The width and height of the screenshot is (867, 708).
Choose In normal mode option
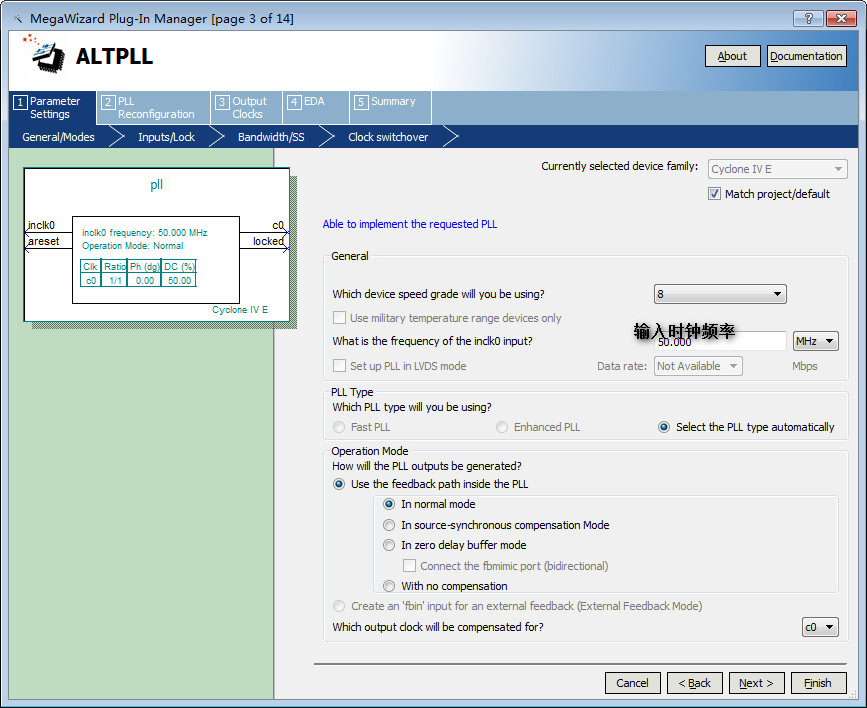(x=389, y=504)
